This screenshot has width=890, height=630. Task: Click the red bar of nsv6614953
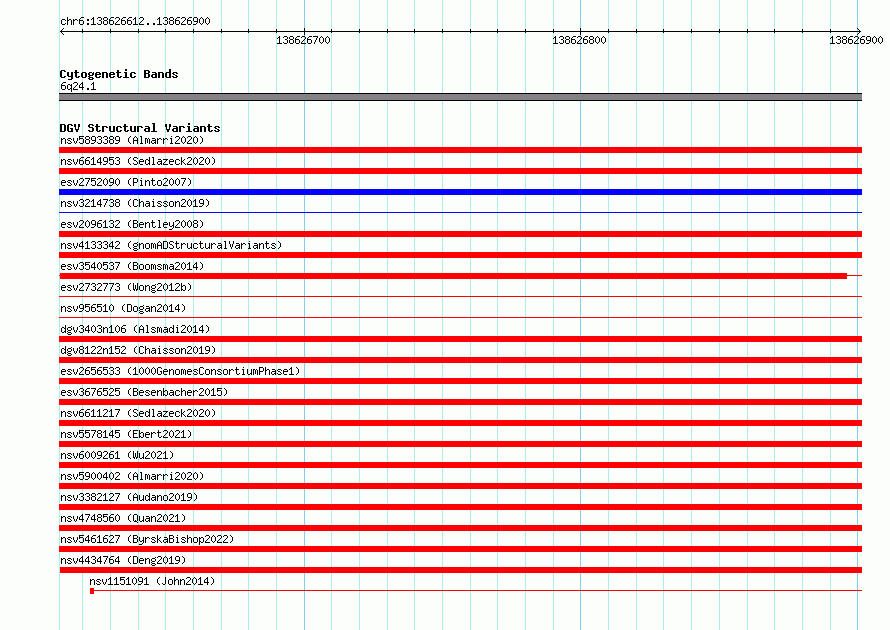(460, 171)
